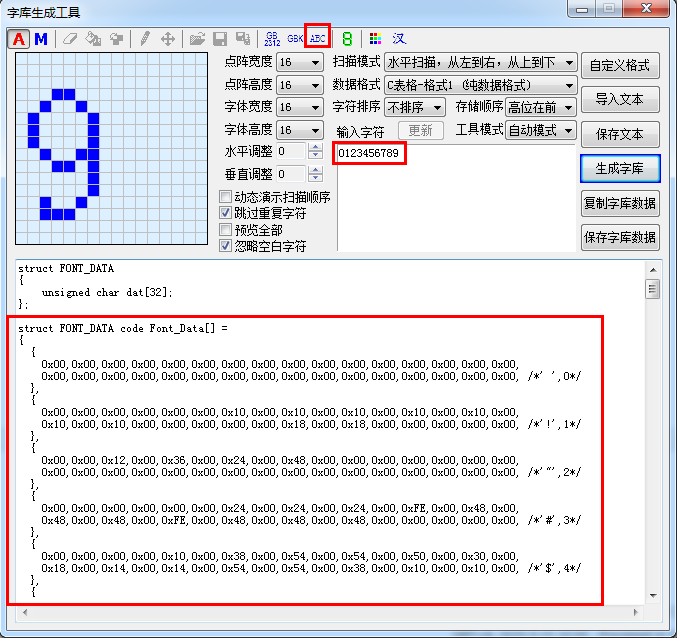The width and height of the screenshot is (680, 642).
Task: Expand the 字体高度 combo box
Action: [300, 130]
